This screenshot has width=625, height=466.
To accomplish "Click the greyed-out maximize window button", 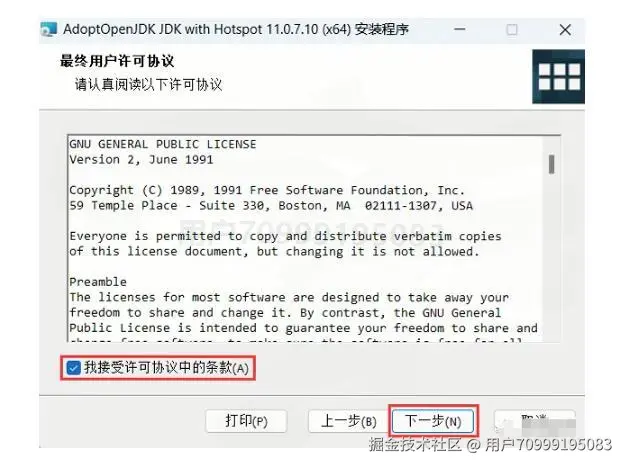I will (x=512, y=29).
